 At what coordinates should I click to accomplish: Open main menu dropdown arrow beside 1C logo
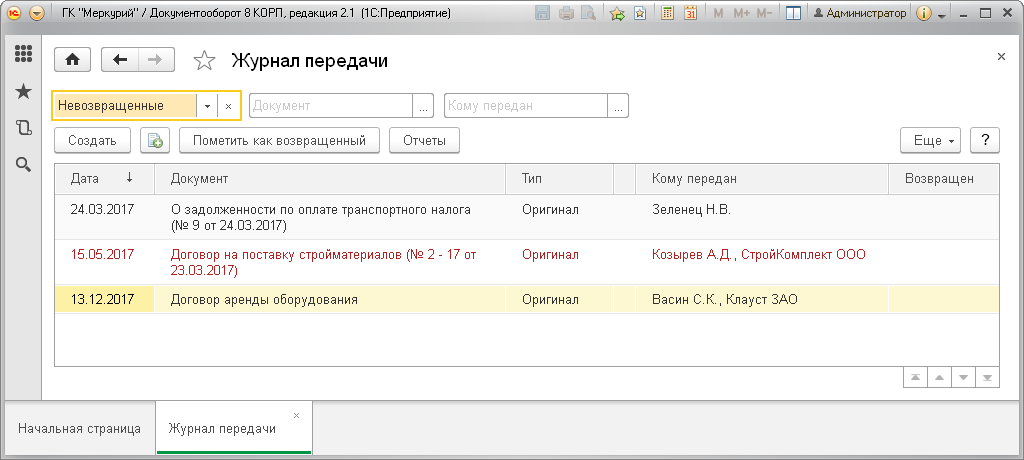tap(37, 12)
